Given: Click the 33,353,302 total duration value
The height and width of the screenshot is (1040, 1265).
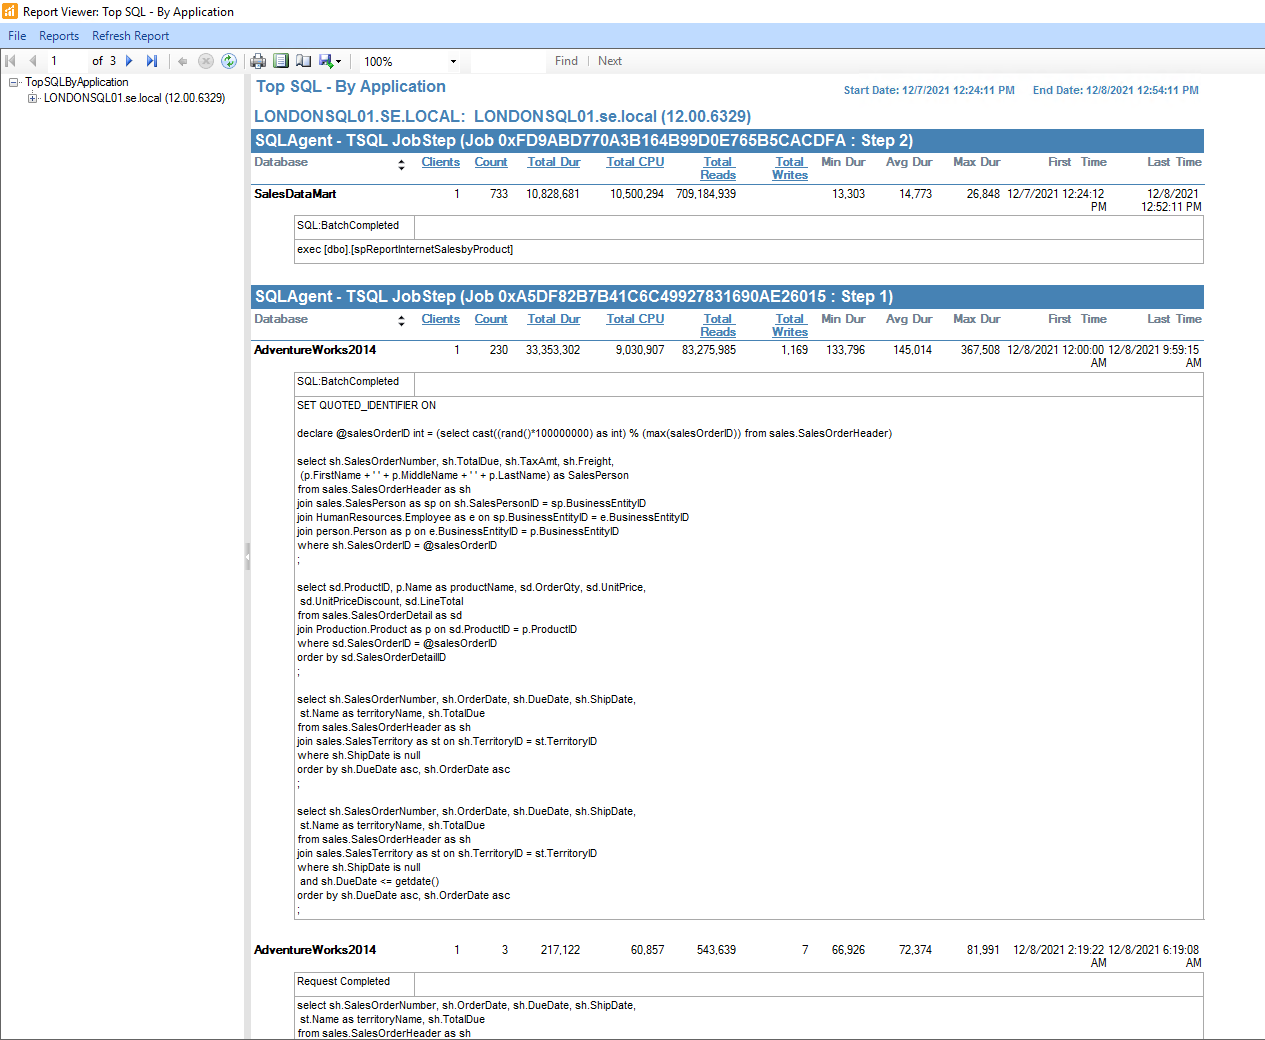Looking at the screenshot, I should 553,350.
